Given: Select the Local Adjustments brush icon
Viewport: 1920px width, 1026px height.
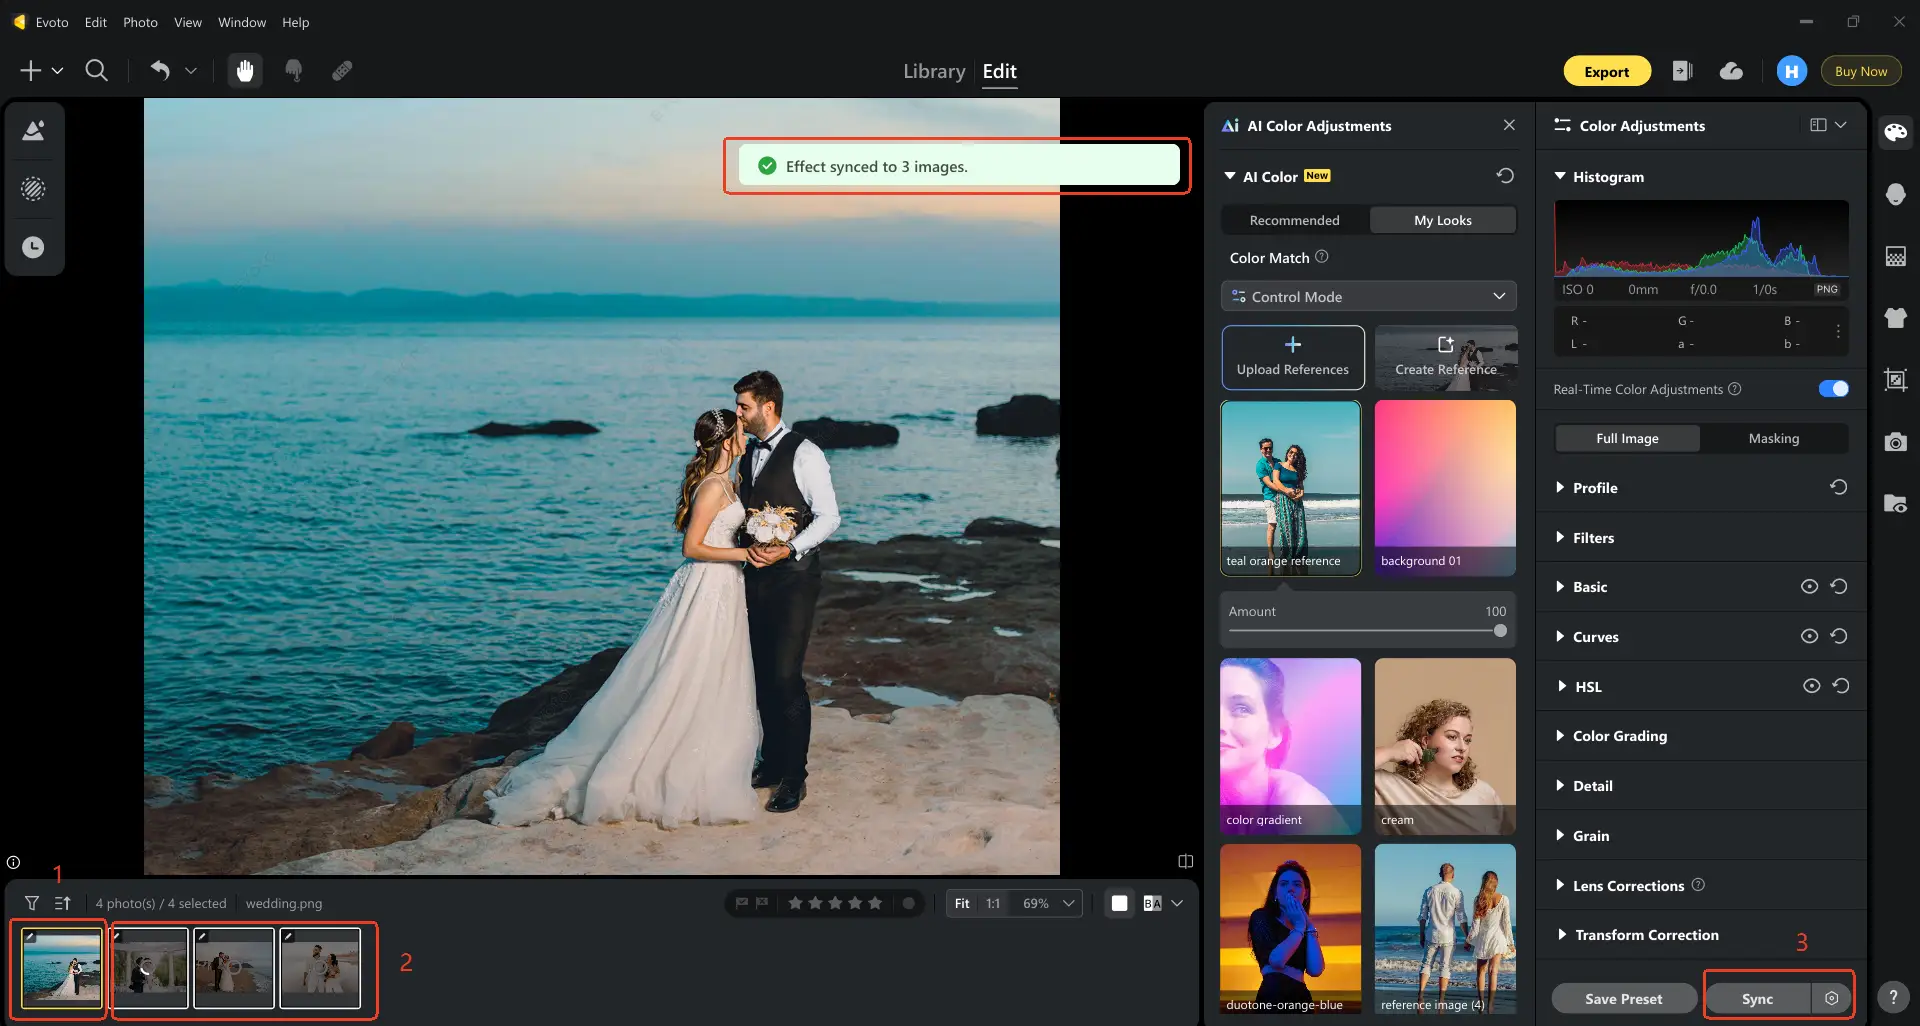Looking at the screenshot, I should [x=33, y=189].
